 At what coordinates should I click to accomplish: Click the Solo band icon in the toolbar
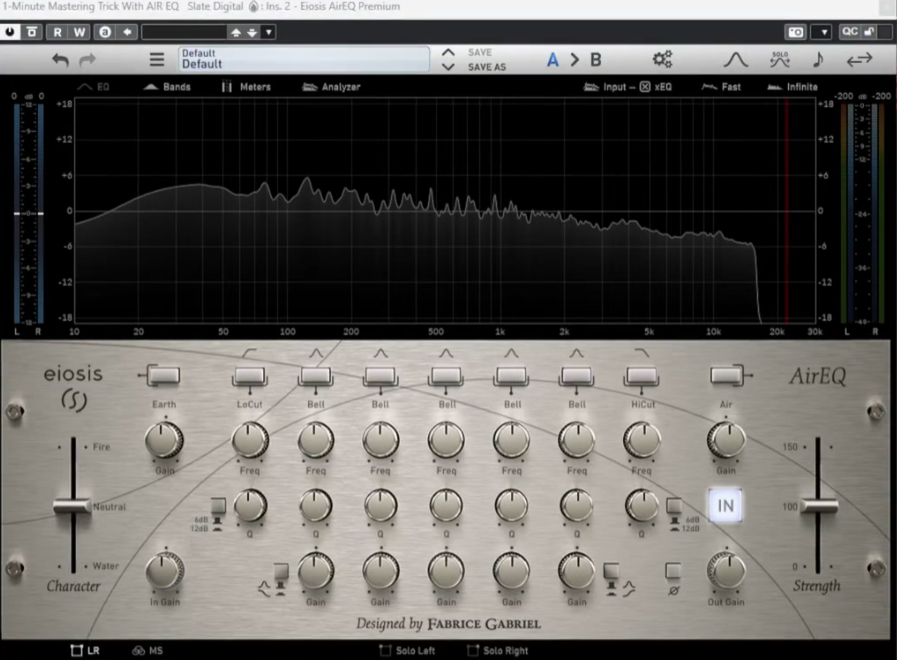(x=780, y=59)
